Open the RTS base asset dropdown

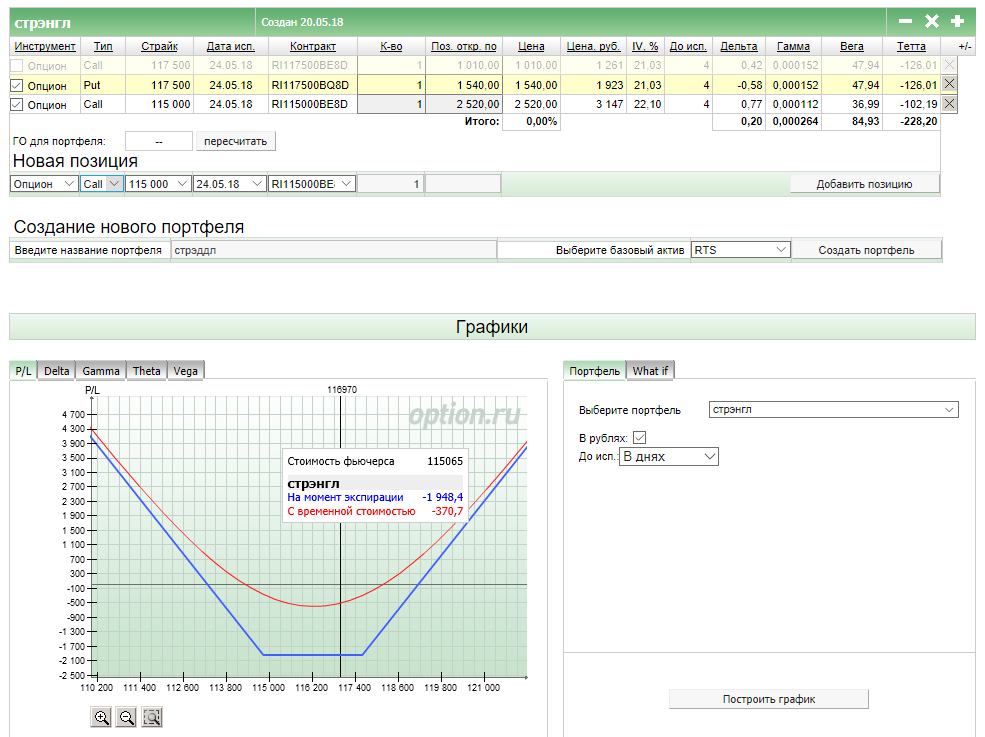click(x=740, y=250)
